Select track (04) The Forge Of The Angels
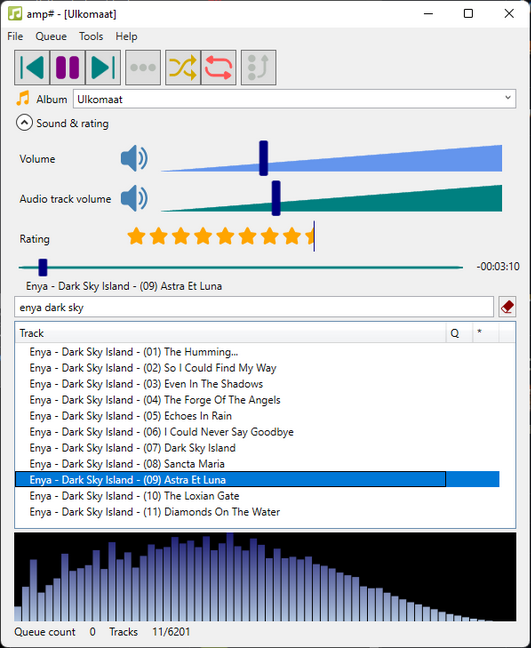This screenshot has height=648, width=531. (x=257, y=400)
